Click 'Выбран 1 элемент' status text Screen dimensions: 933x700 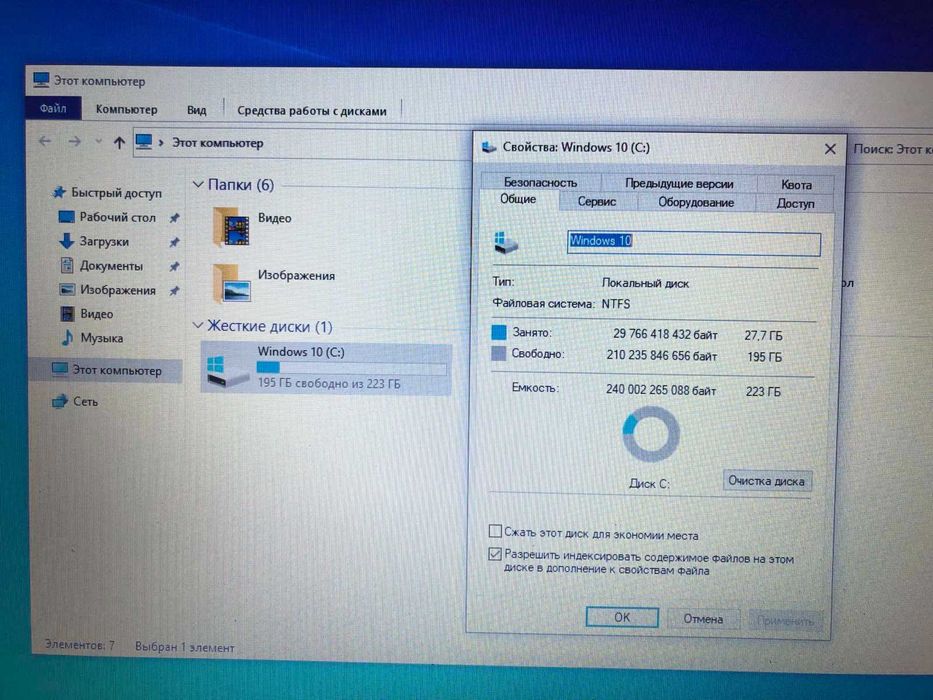[184, 647]
